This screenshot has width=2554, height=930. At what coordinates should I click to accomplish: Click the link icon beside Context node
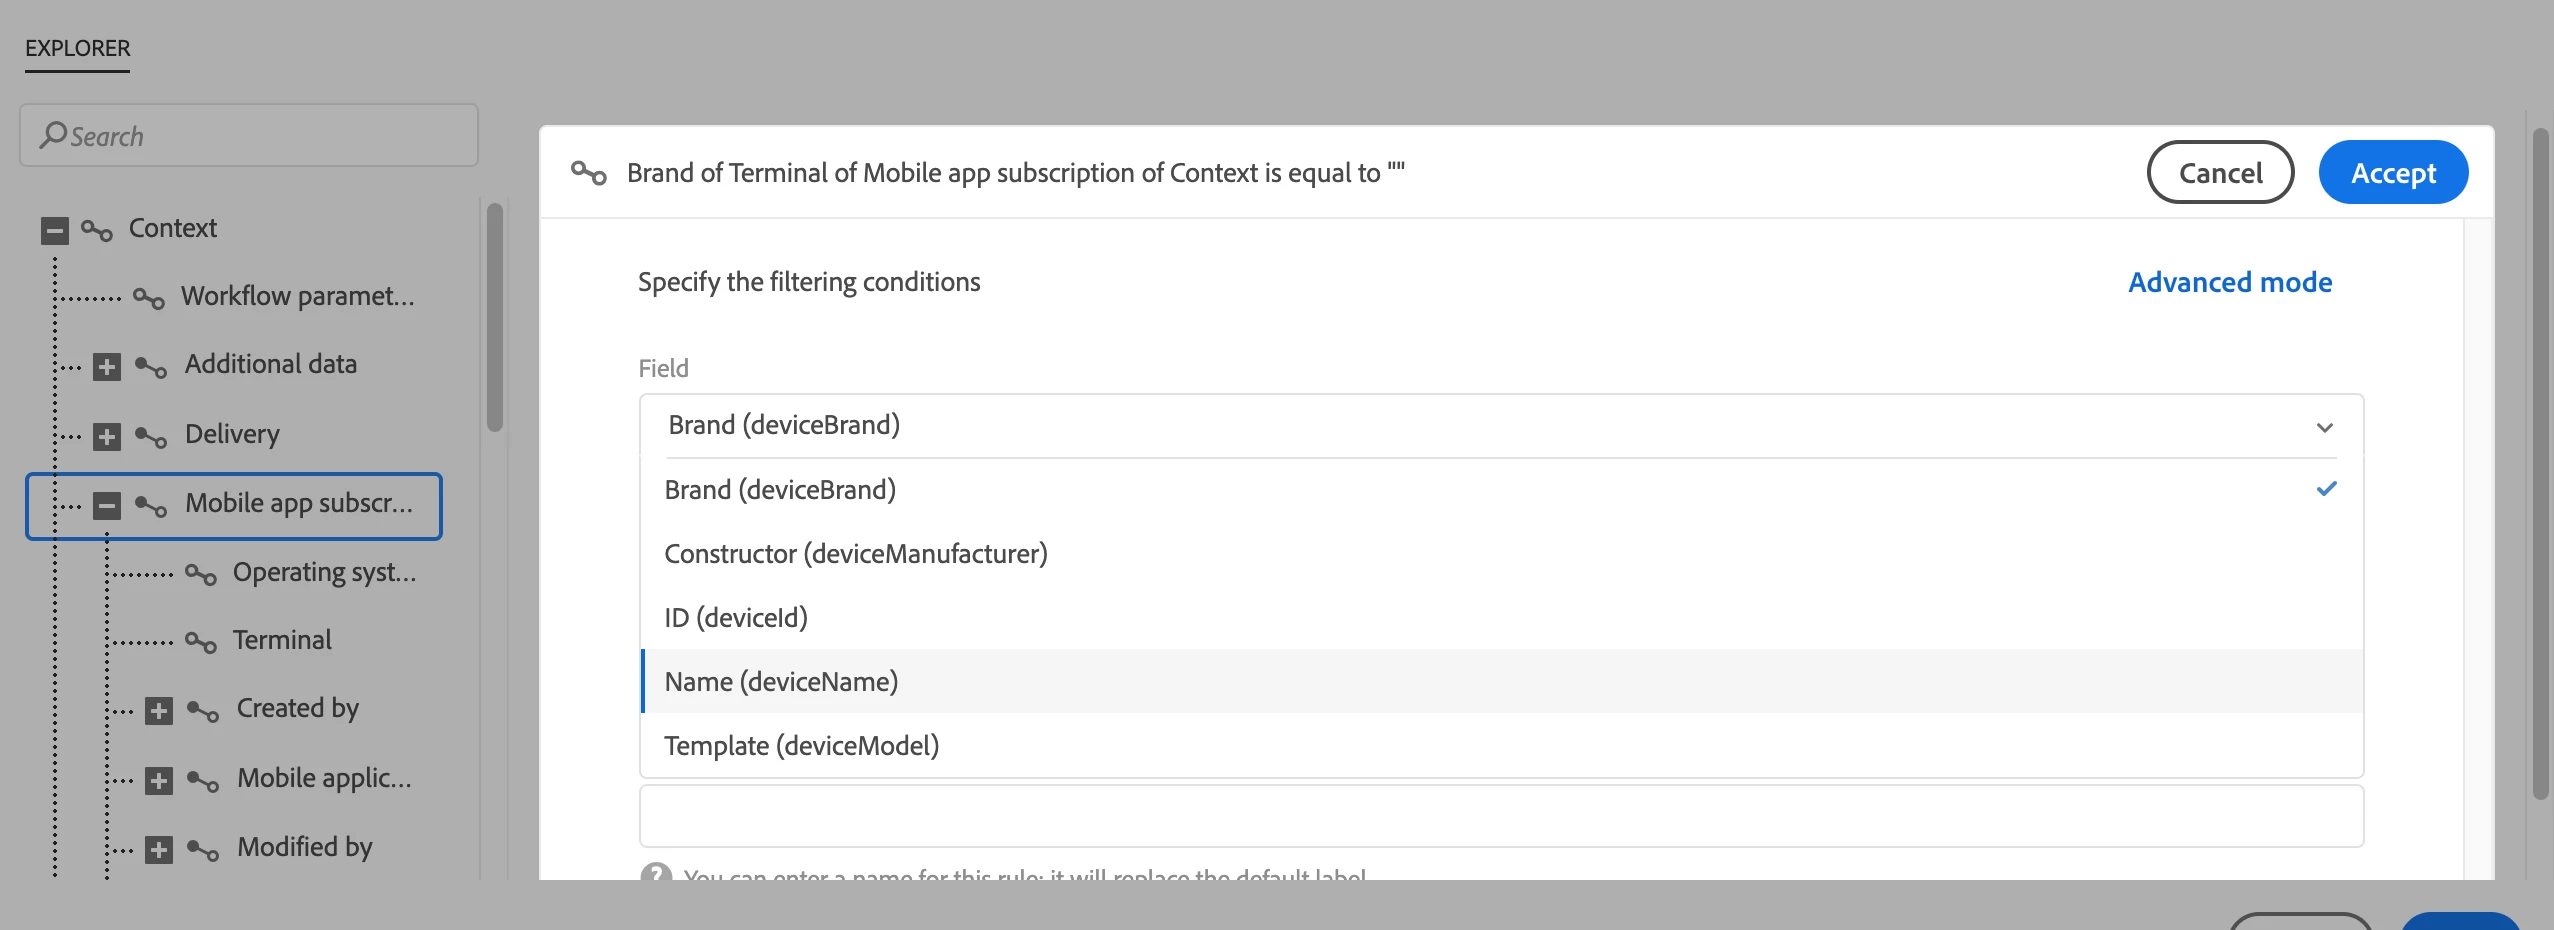point(97,230)
